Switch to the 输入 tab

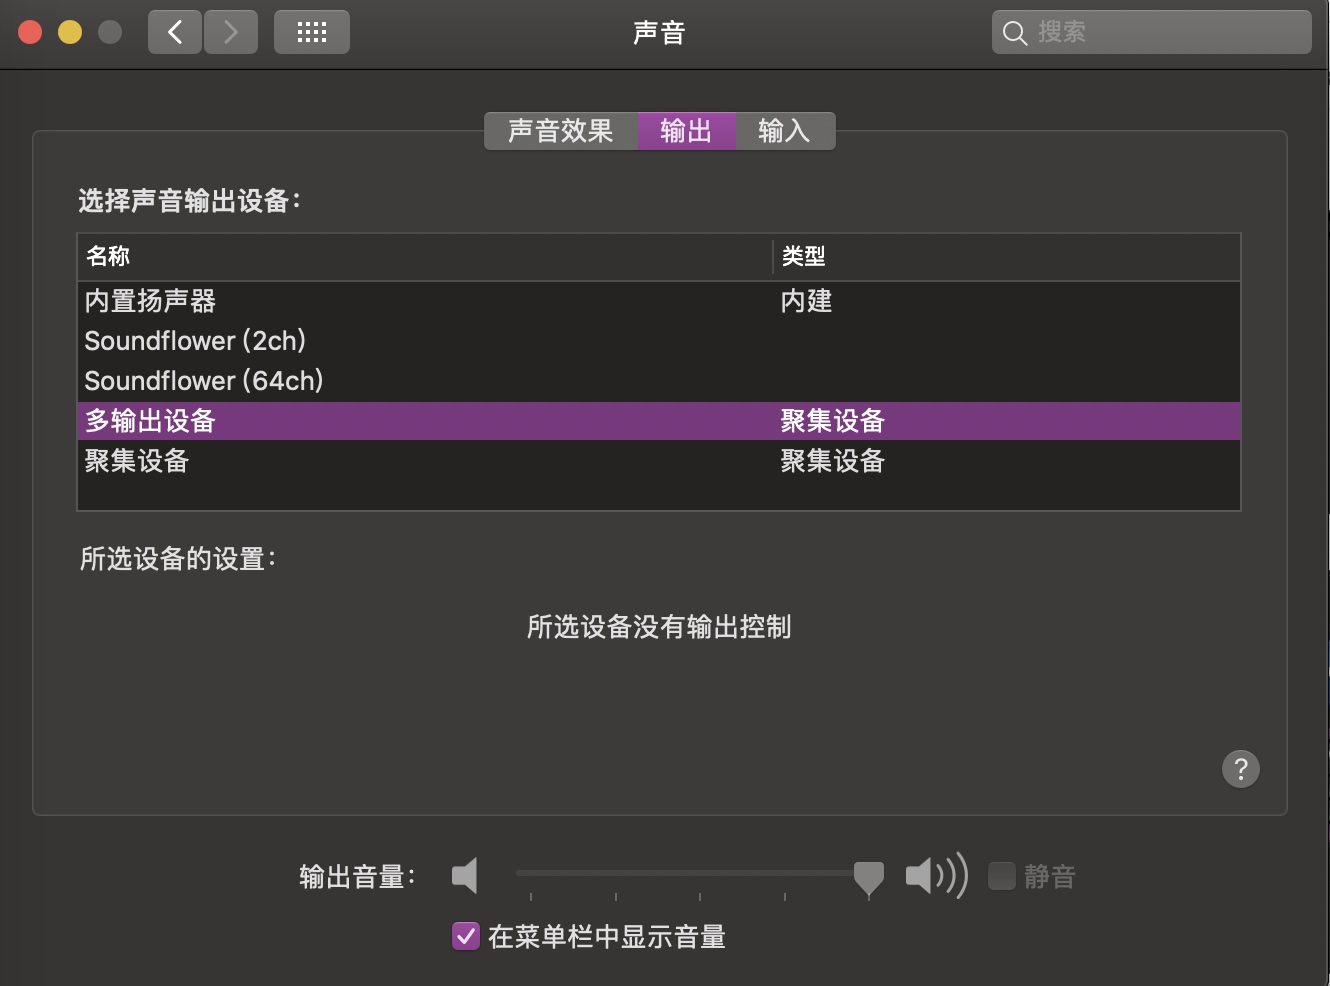tap(785, 131)
